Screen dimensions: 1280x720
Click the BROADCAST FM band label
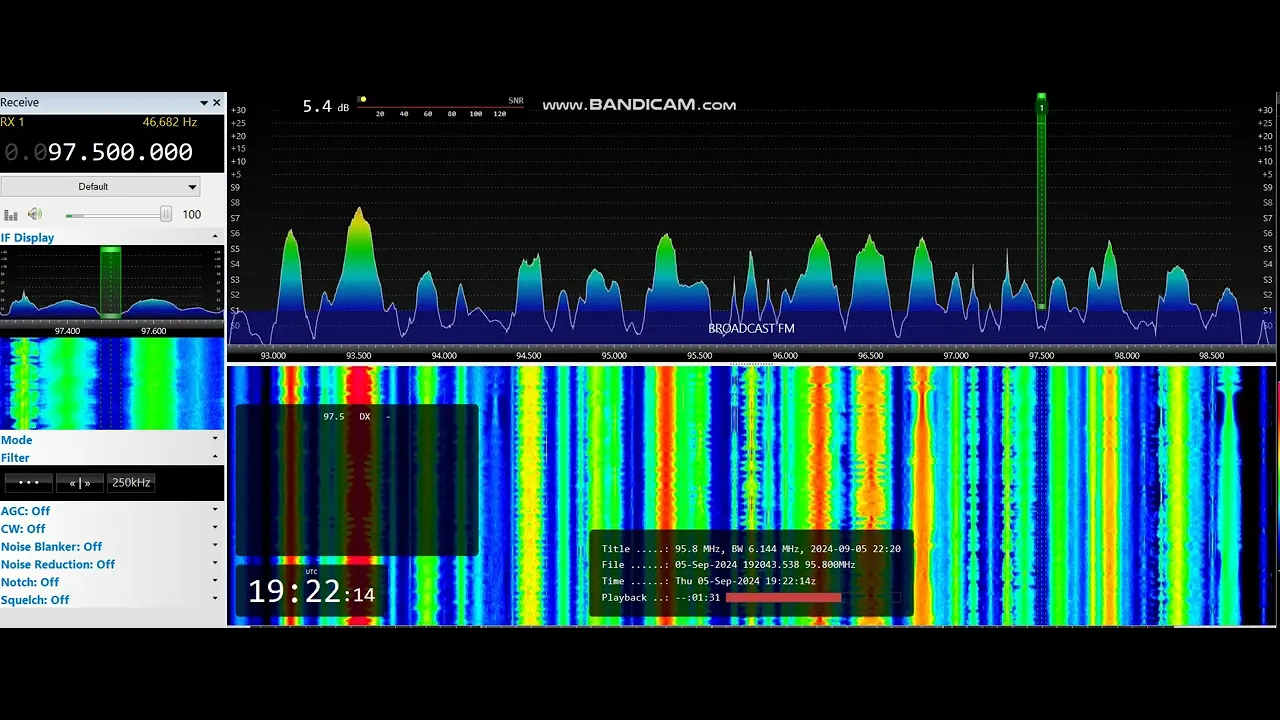coord(751,329)
